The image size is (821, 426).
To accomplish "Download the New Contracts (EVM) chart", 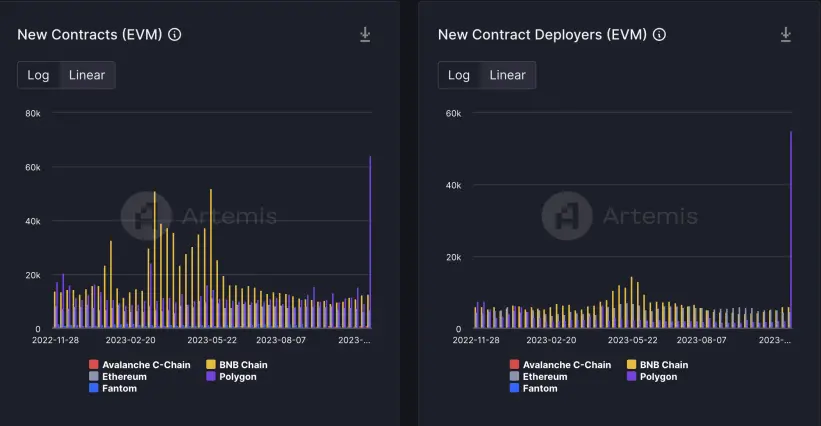I will tap(365, 35).
